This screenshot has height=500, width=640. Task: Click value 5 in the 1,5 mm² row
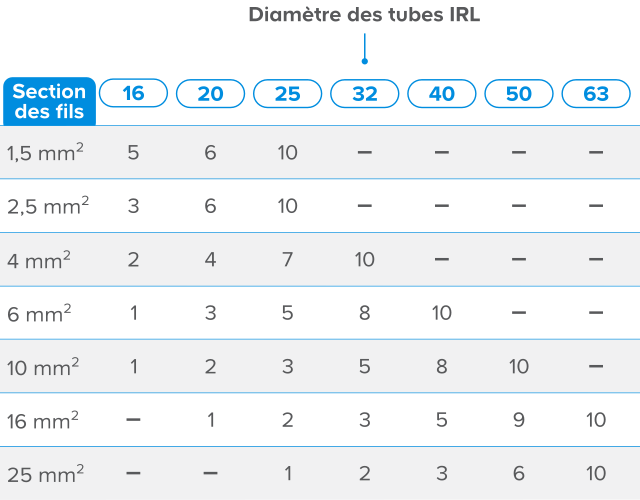click(x=134, y=153)
